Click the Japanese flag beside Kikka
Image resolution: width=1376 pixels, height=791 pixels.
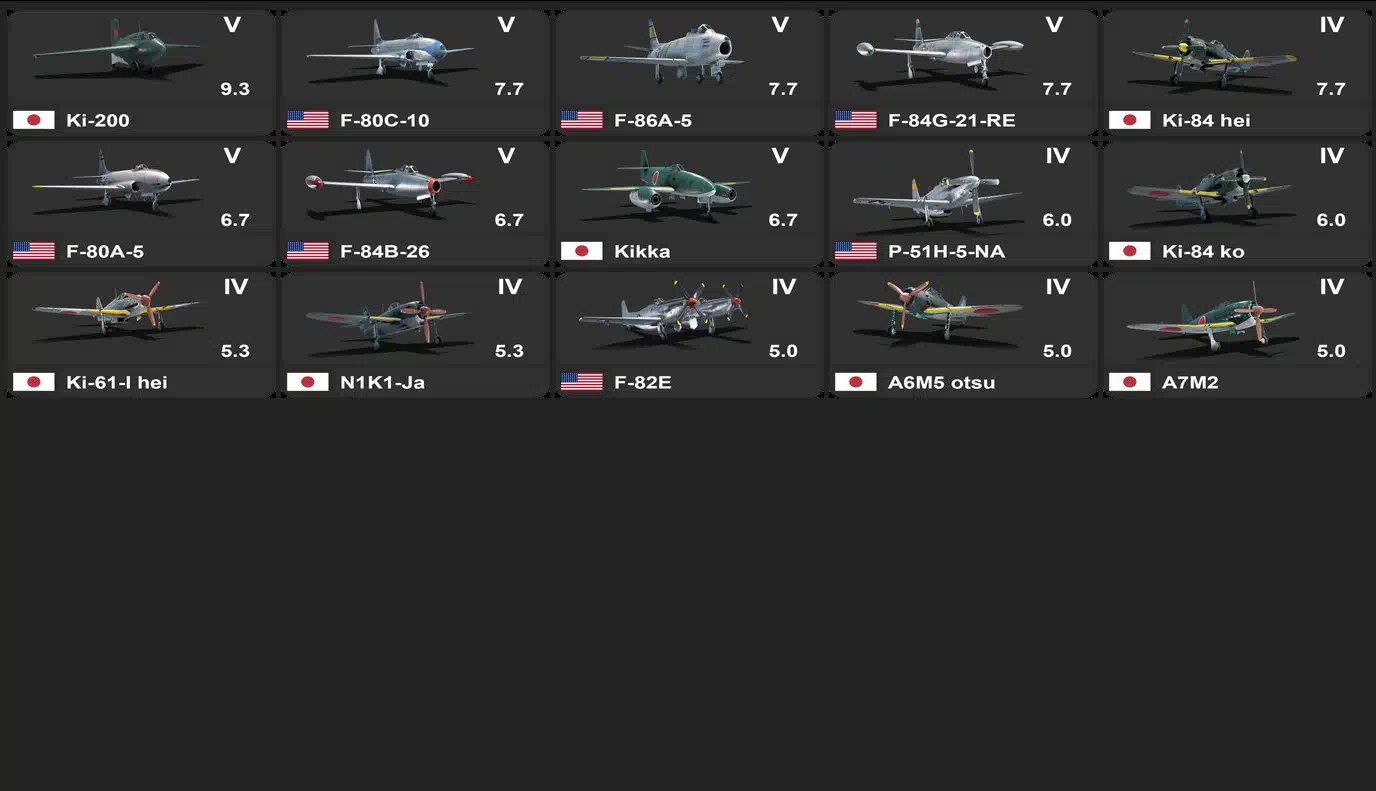coord(581,251)
